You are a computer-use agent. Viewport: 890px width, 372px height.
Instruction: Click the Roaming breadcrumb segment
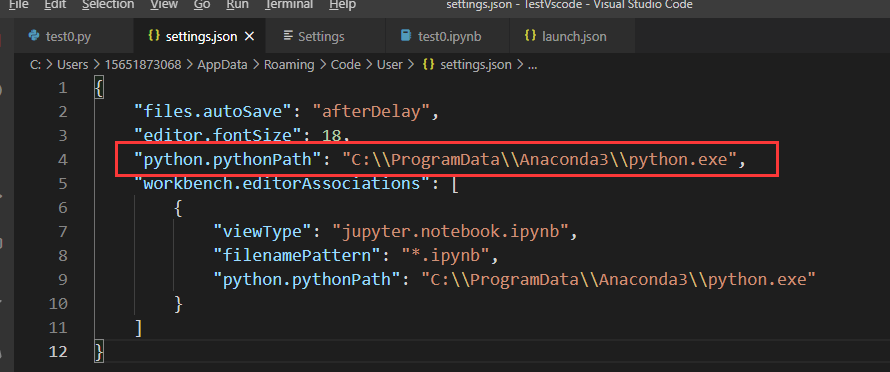tap(289, 65)
